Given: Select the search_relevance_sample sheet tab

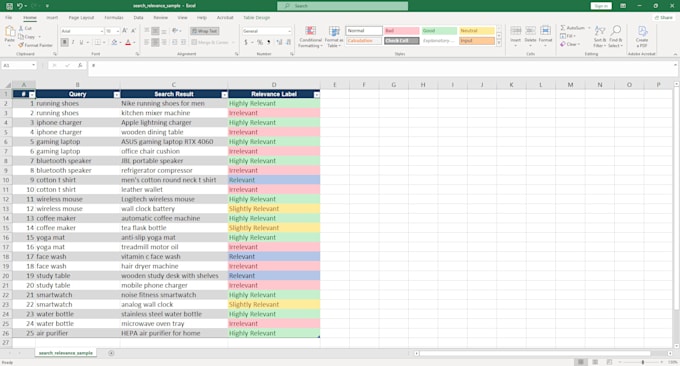Looking at the screenshot, I should point(66,353).
